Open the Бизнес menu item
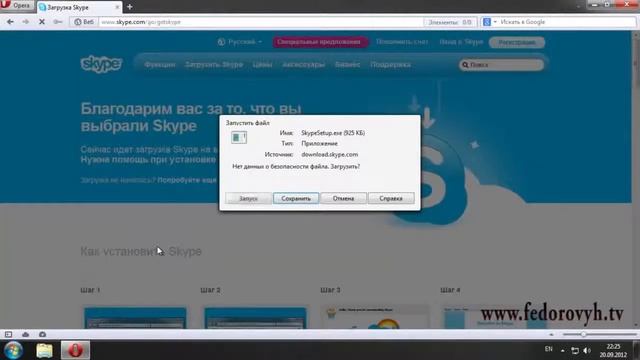This screenshot has height=360, width=640. pyautogui.click(x=347, y=64)
